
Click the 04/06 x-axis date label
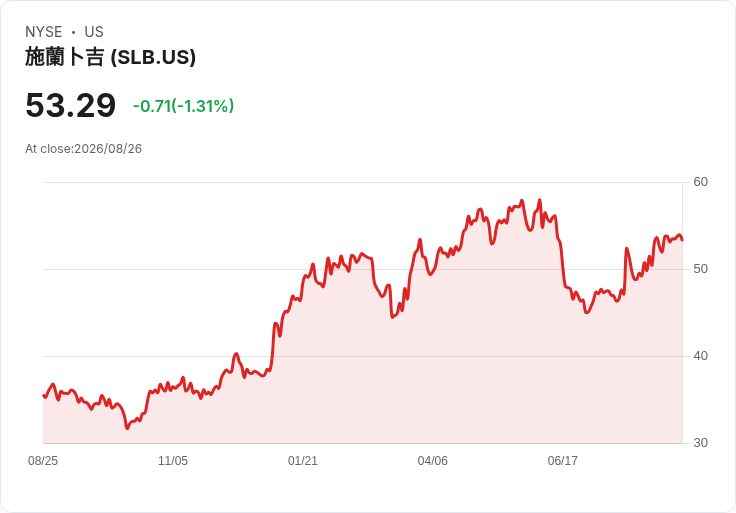click(433, 461)
